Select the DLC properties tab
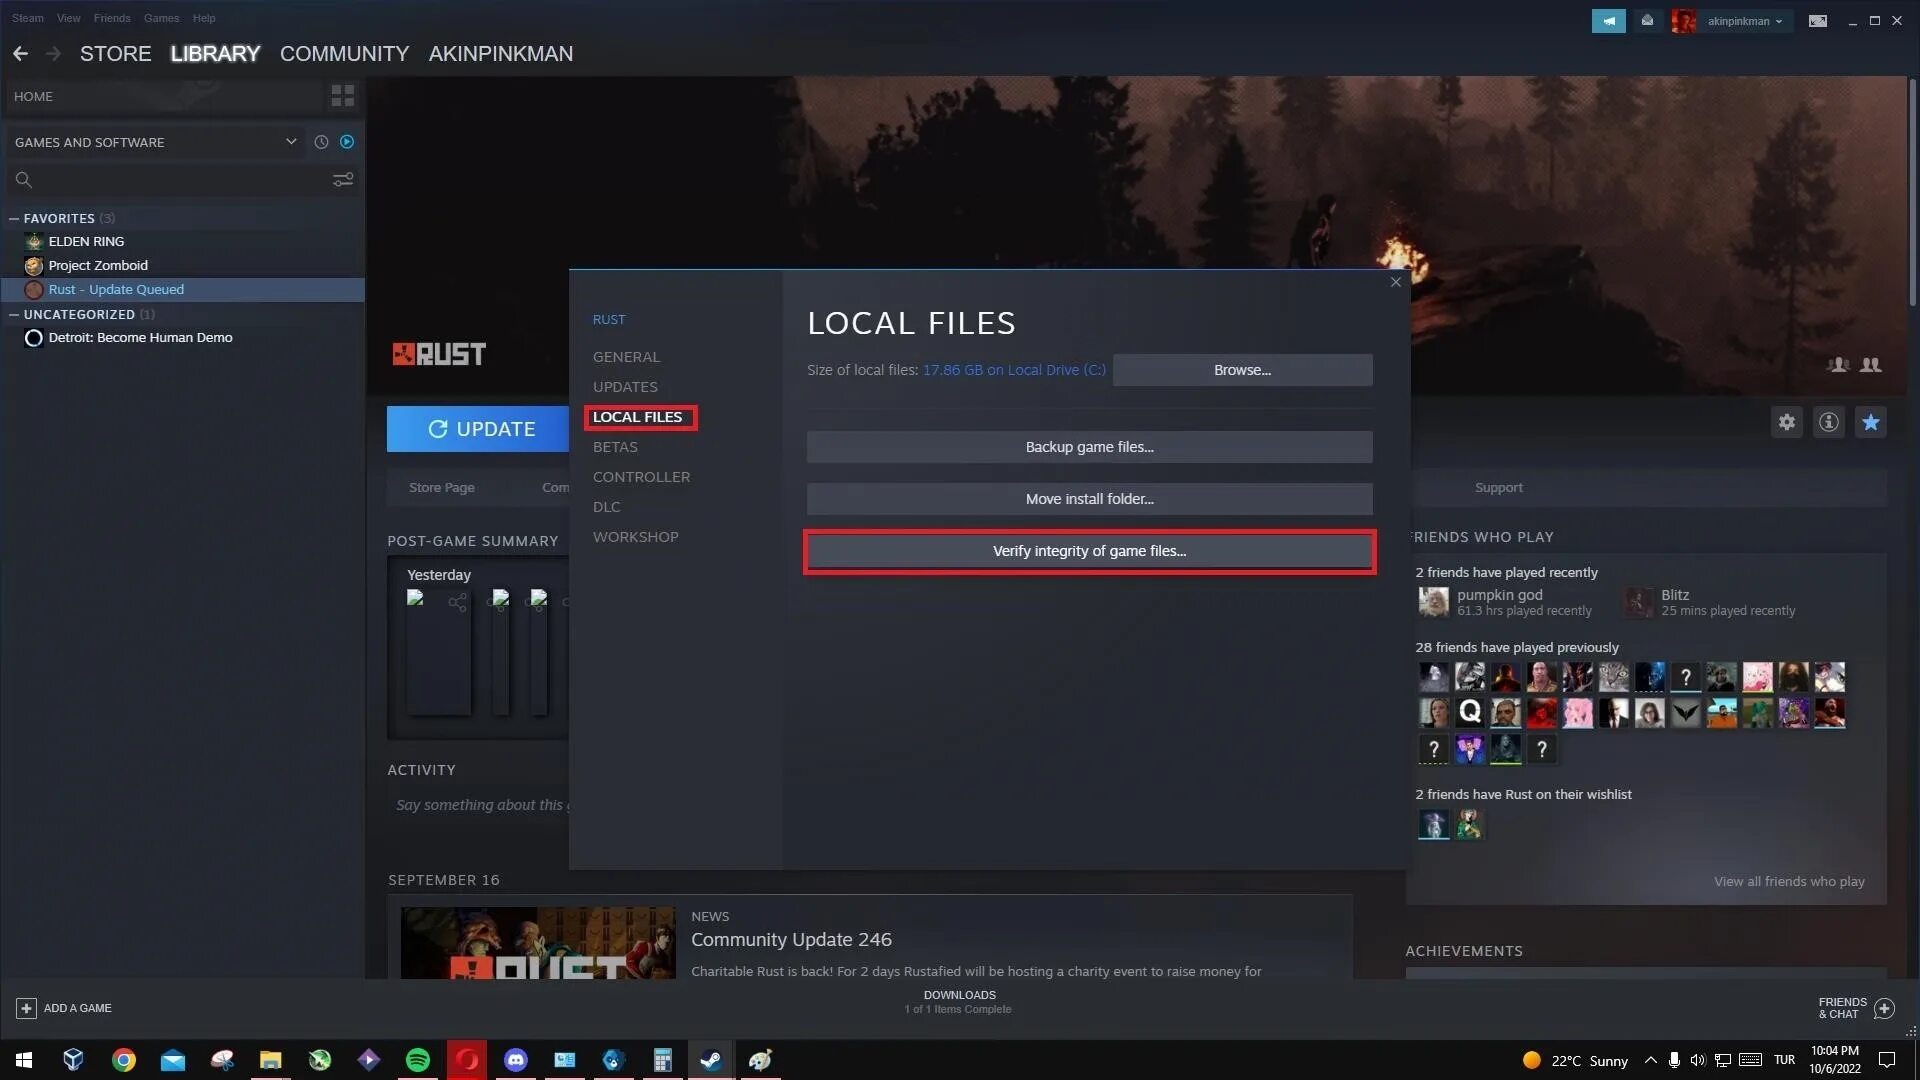The width and height of the screenshot is (1920, 1080). tap(606, 507)
